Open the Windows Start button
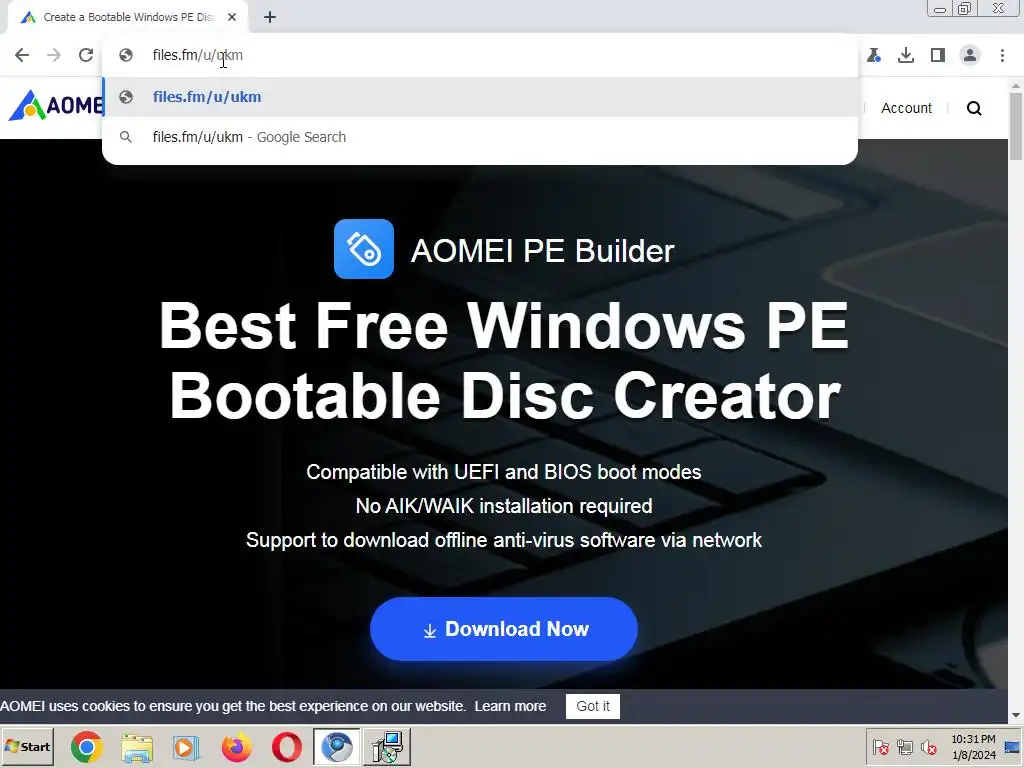The height and width of the screenshot is (768, 1024). (27, 746)
